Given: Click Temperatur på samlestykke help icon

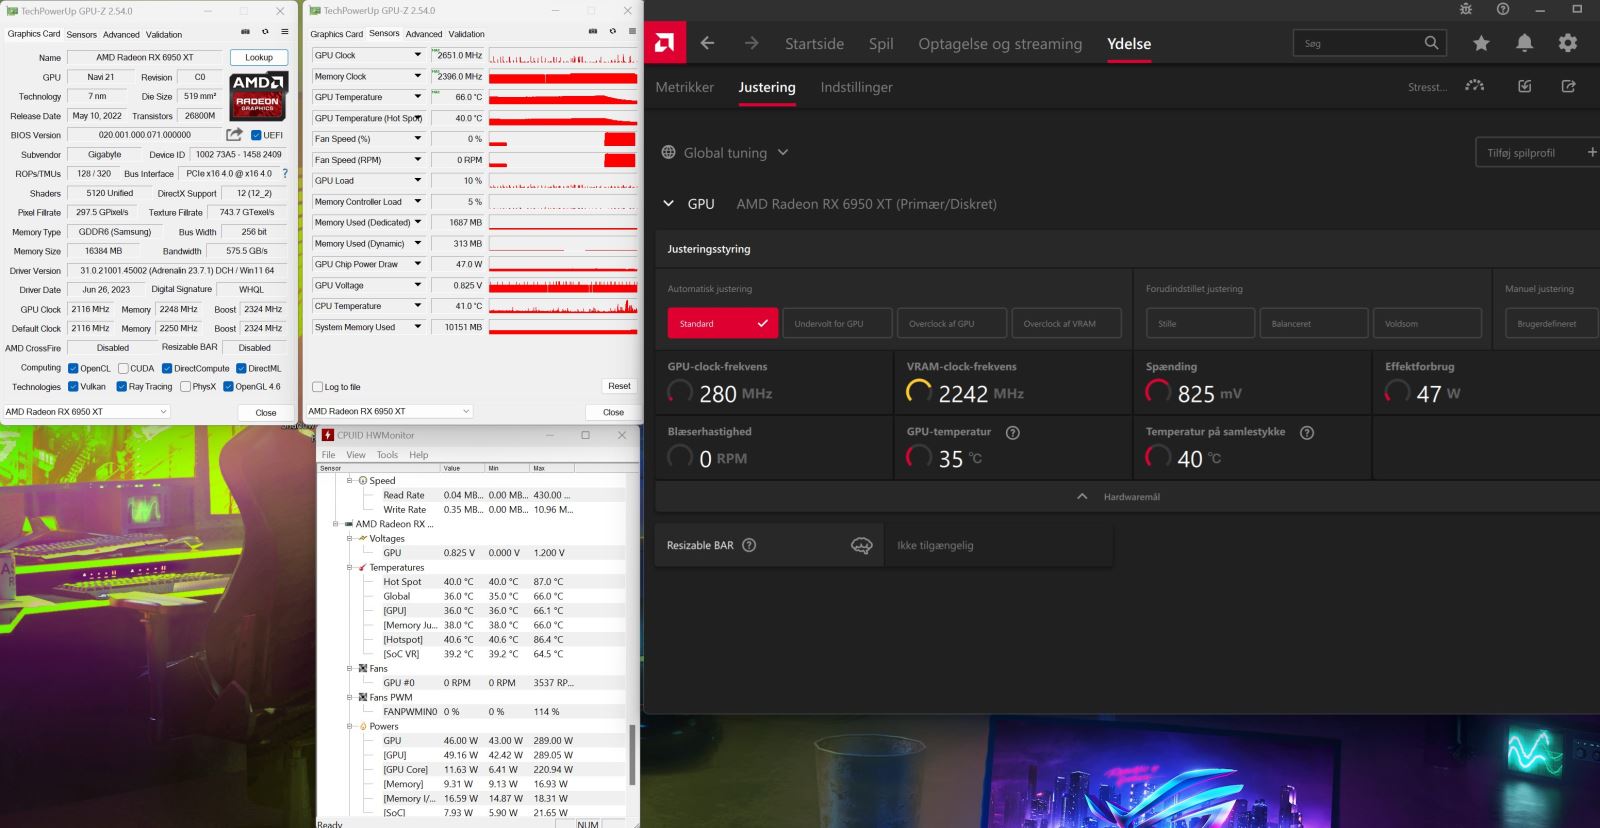Looking at the screenshot, I should pyautogui.click(x=1307, y=433).
